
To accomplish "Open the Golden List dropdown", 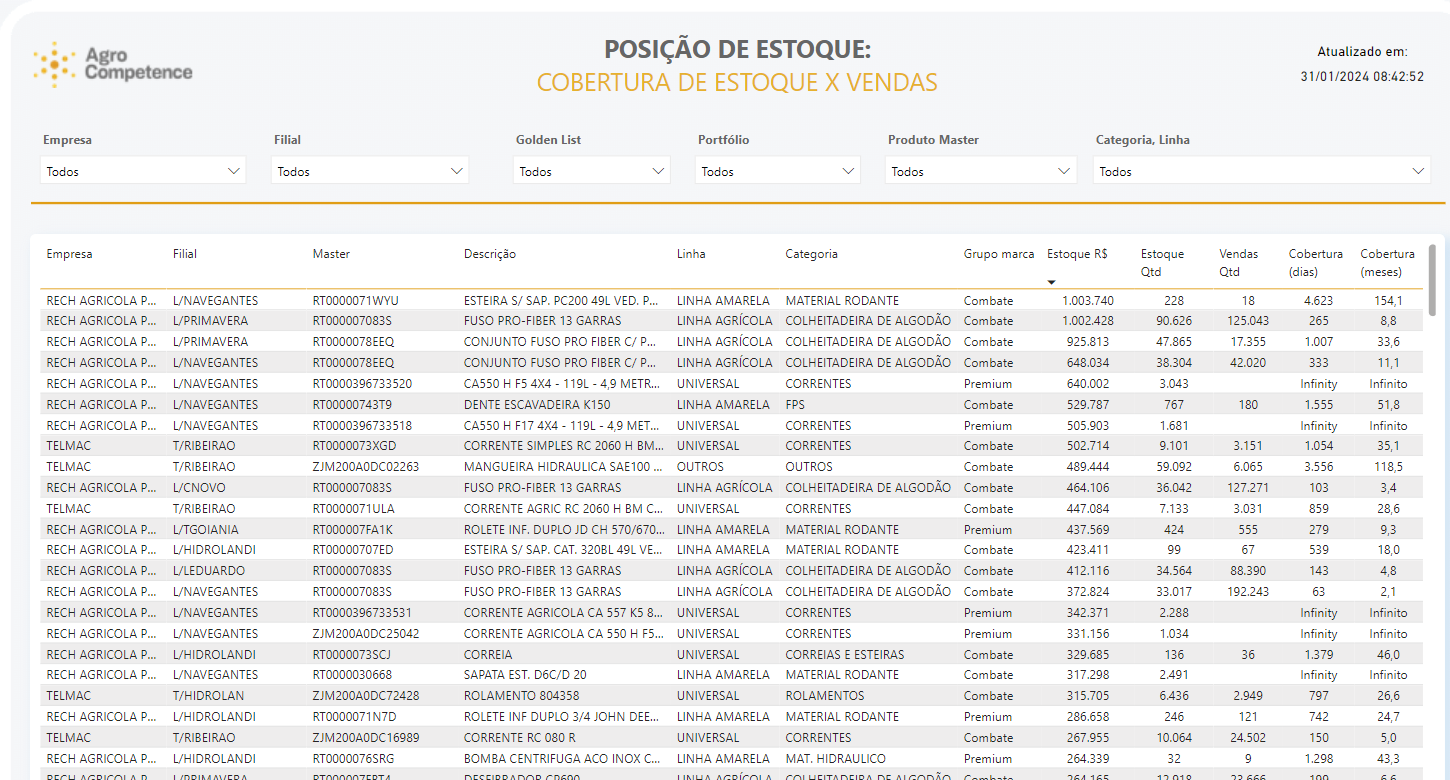I will click(591, 171).
